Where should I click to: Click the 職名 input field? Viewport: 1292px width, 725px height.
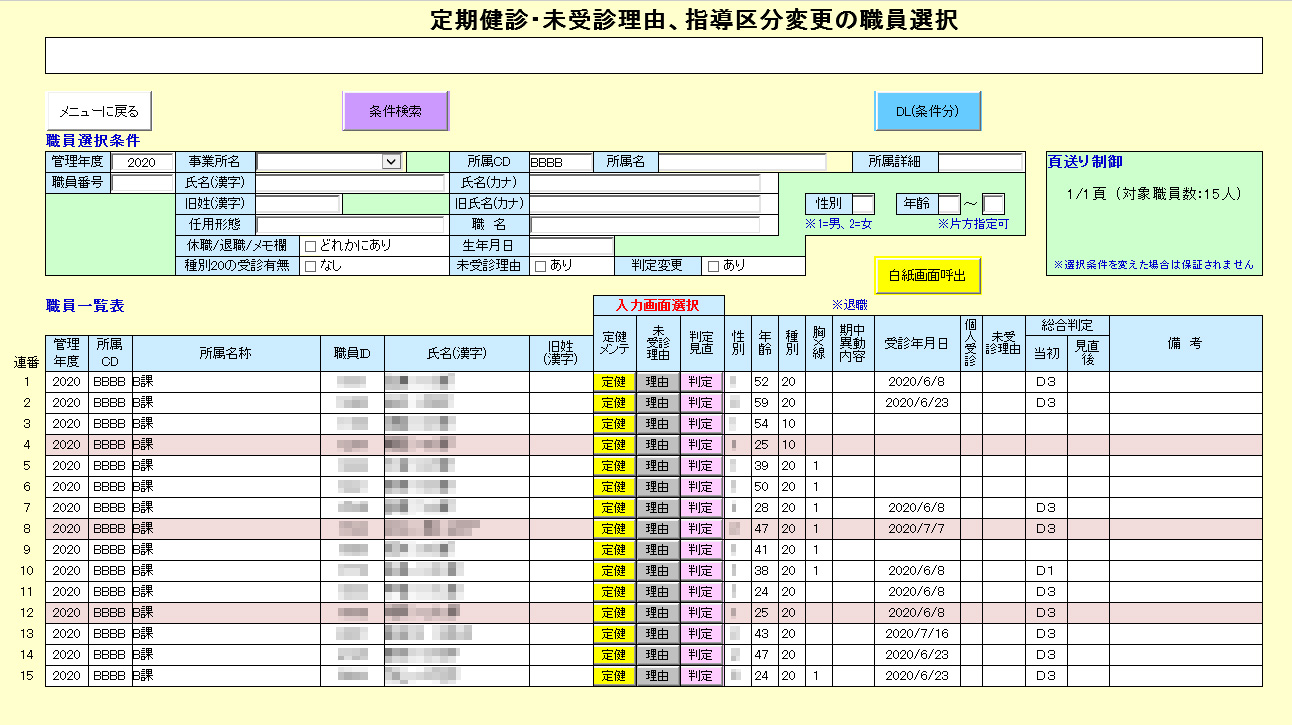(x=645, y=225)
